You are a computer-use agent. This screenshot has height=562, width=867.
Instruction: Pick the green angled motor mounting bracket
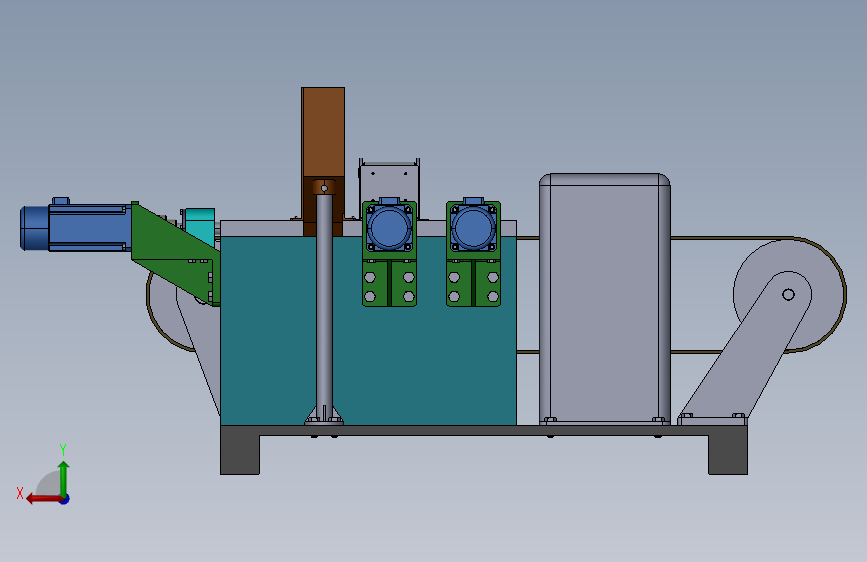click(x=175, y=253)
